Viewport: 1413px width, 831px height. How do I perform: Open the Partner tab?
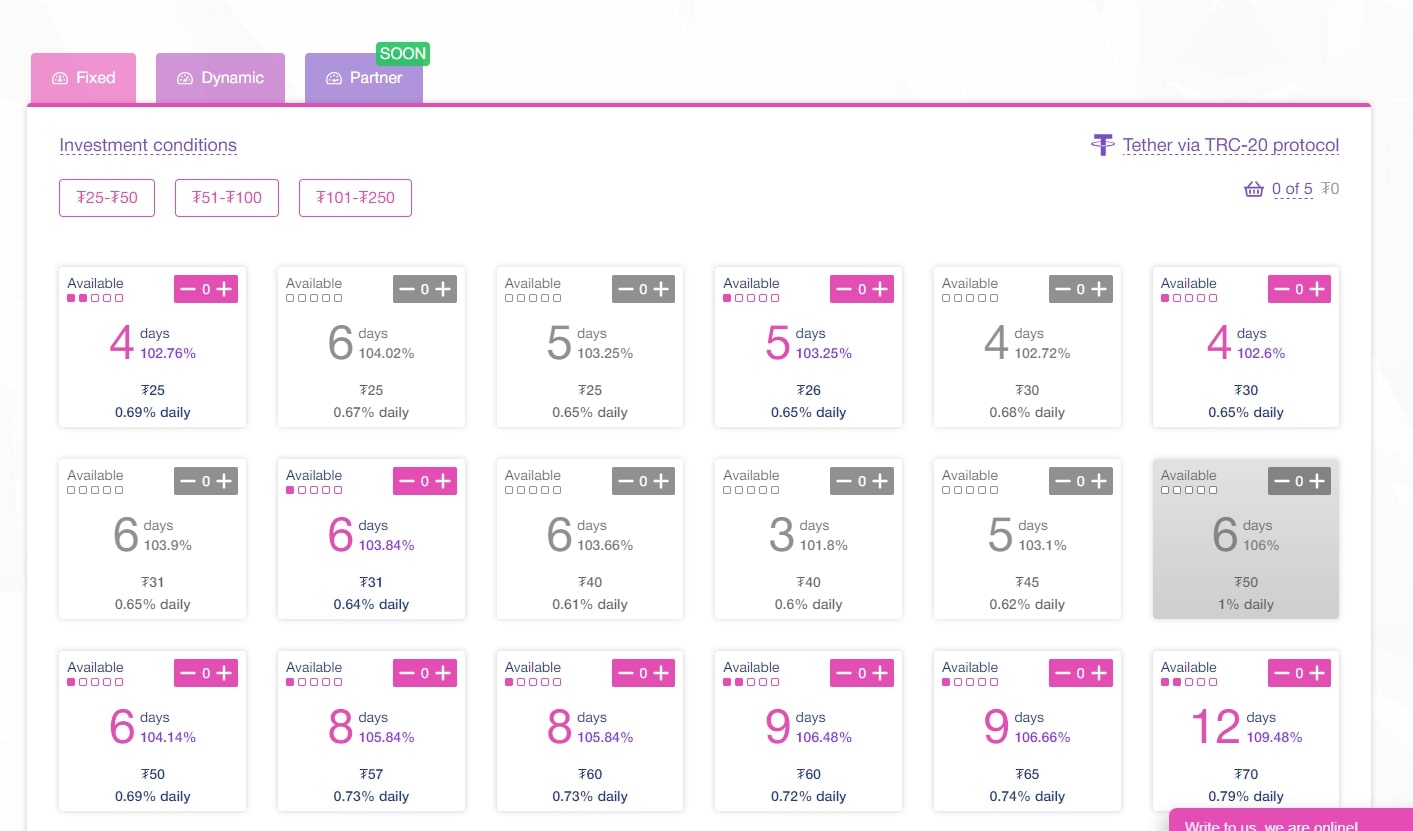click(x=364, y=78)
